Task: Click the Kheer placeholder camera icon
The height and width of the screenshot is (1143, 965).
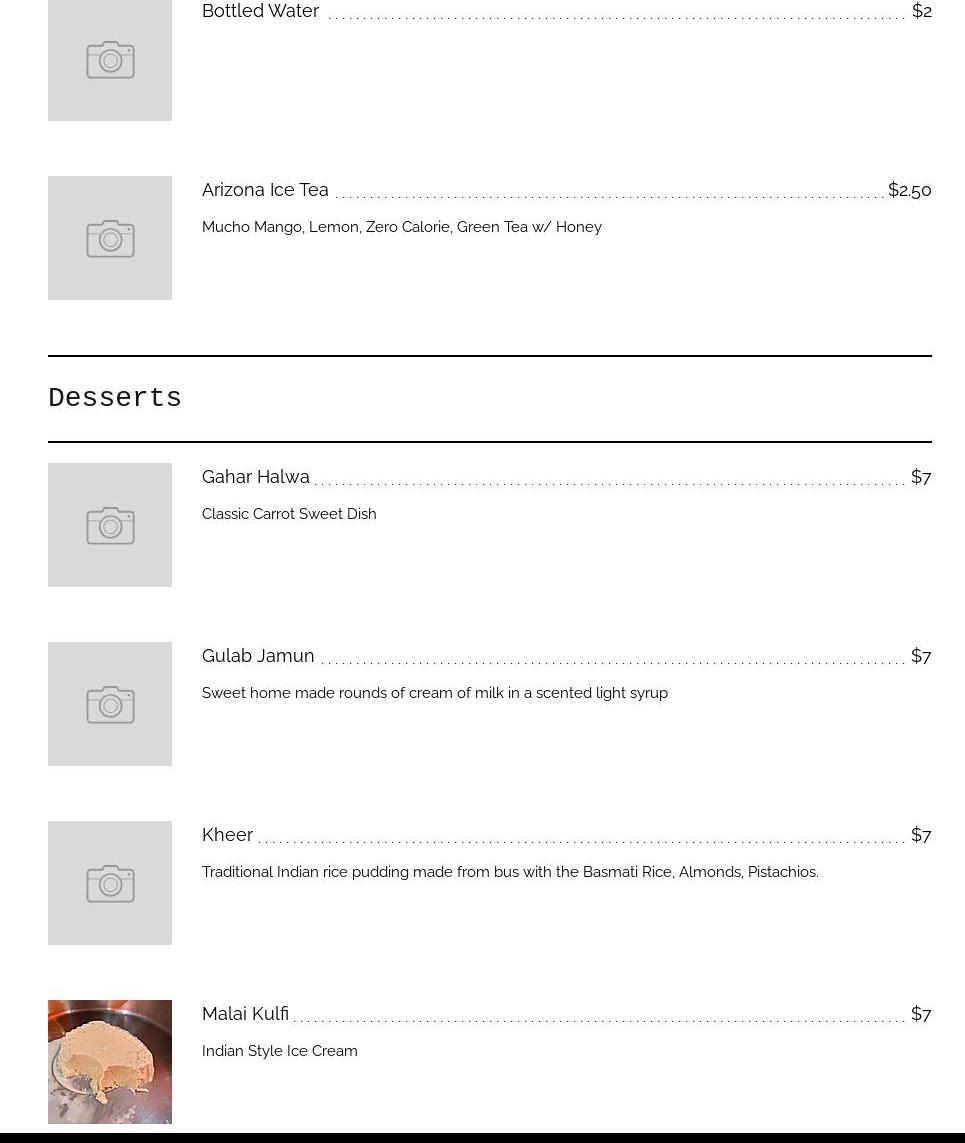Action: tap(110, 883)
